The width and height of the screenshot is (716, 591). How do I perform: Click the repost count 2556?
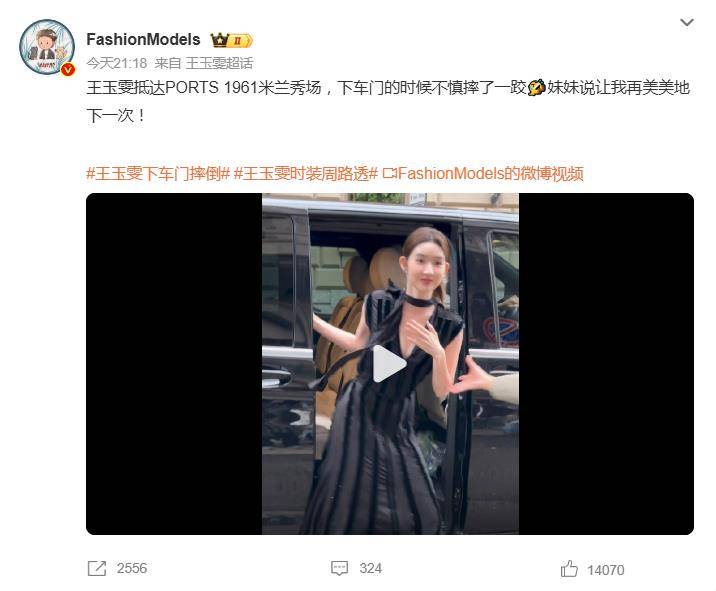point(132,569)
